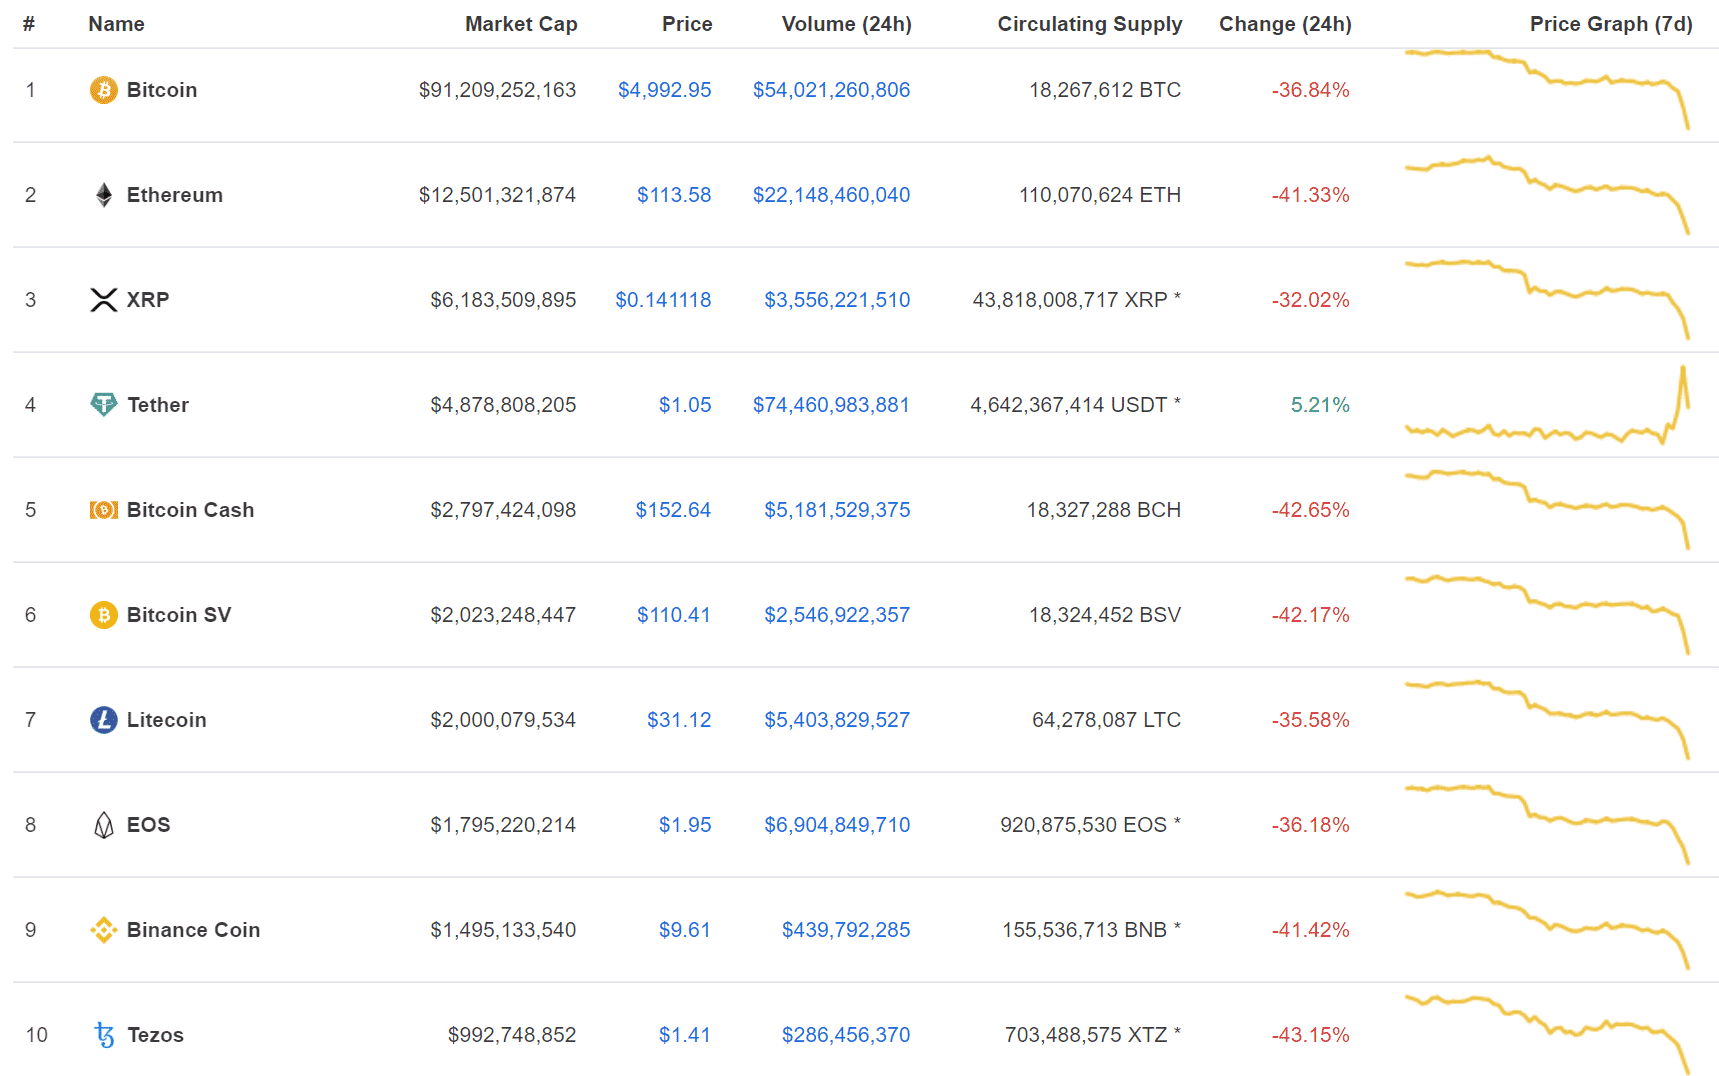Screen dimensions: 1719x1076
Task: Click the Binance Coin logo icon
Action: pyautogui.click(x=104, y=930)
